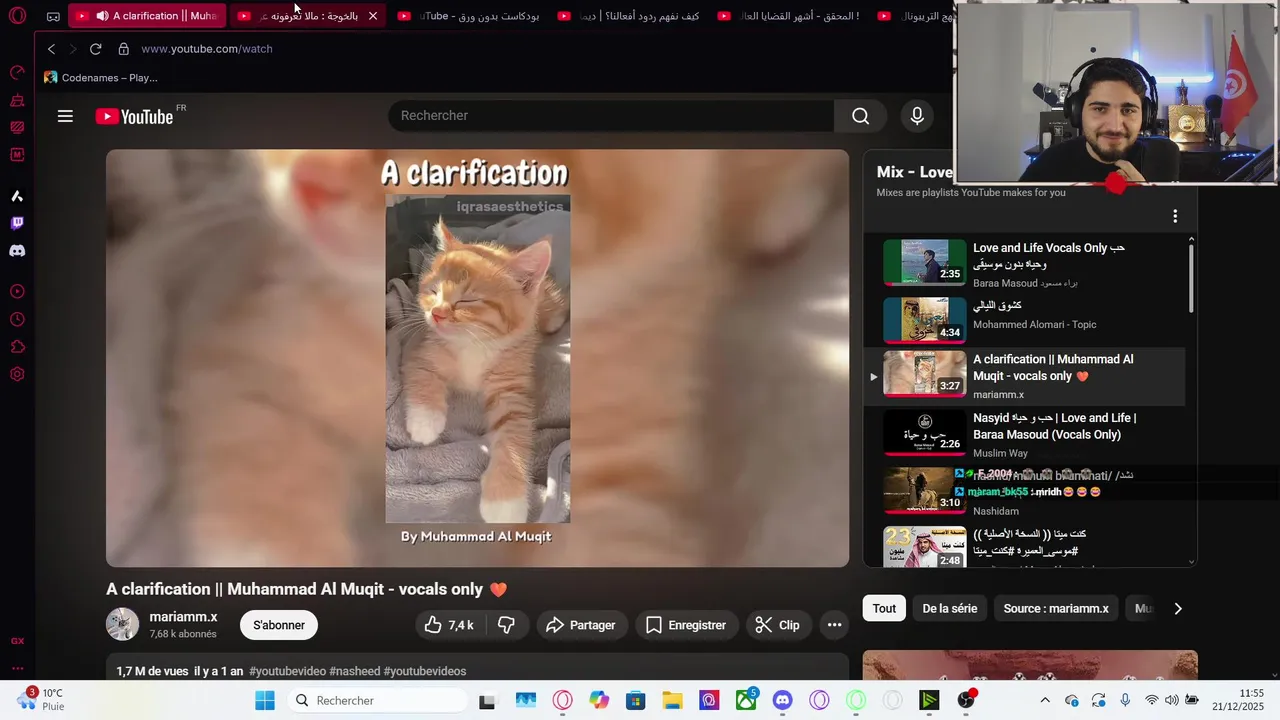Go back with the browser back arrow
The width and height of the screenshot is (1280, 720).
[x=52, y=49]
